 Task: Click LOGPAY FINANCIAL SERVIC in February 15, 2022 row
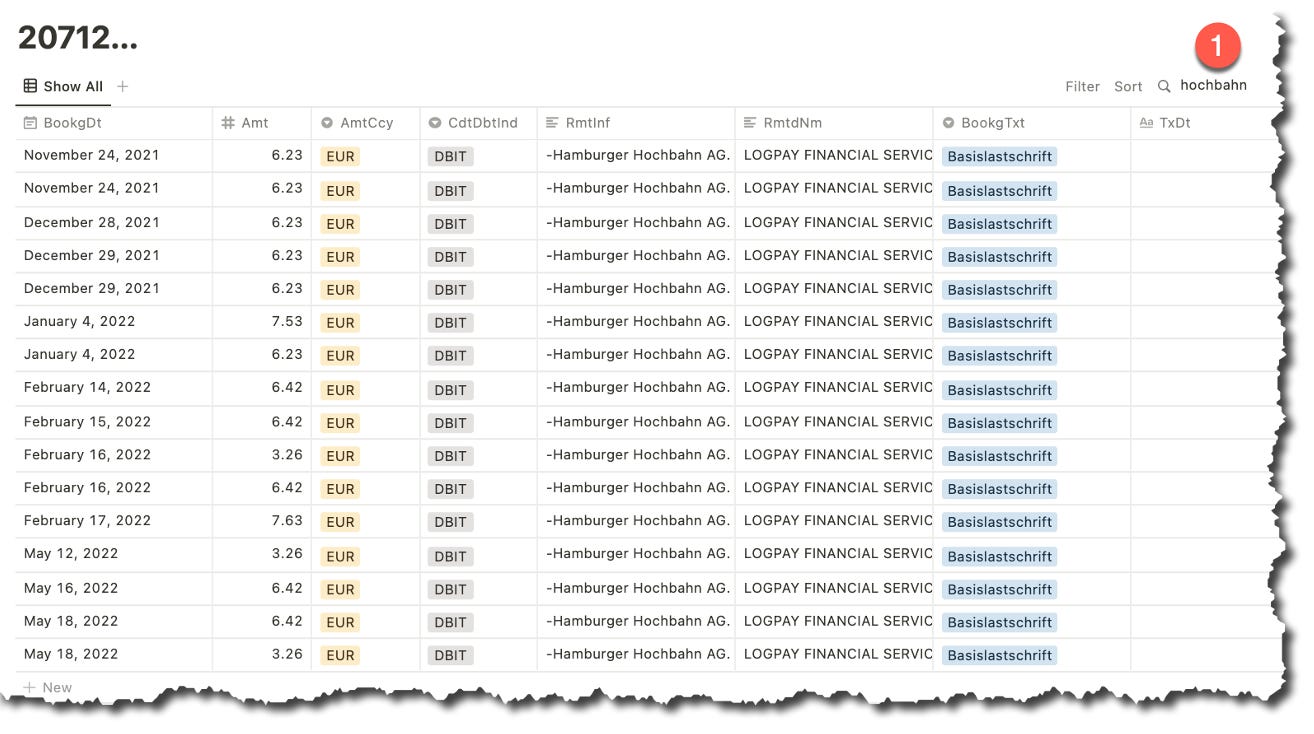[x=838, y=422]
